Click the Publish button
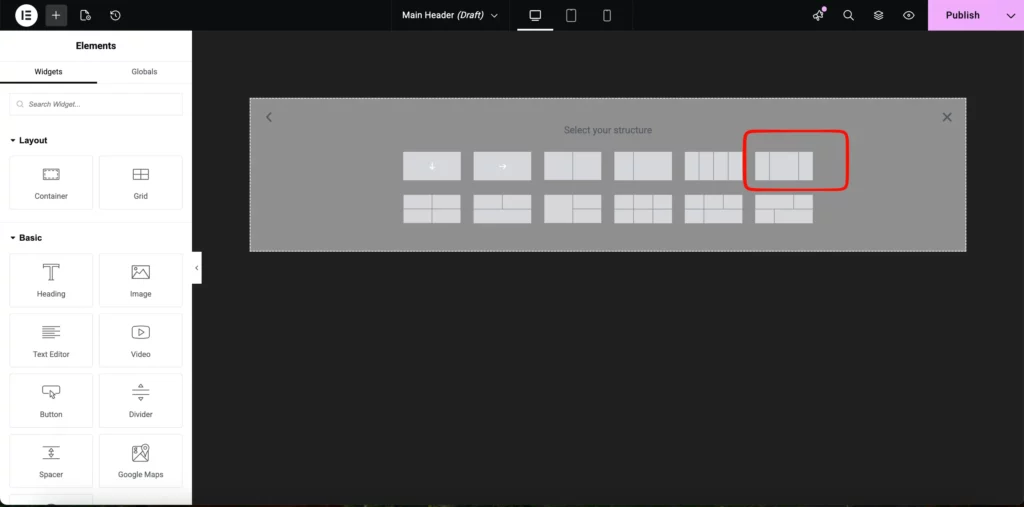The height and width of the screenshot is (507, 1024). tap(962, 15)
